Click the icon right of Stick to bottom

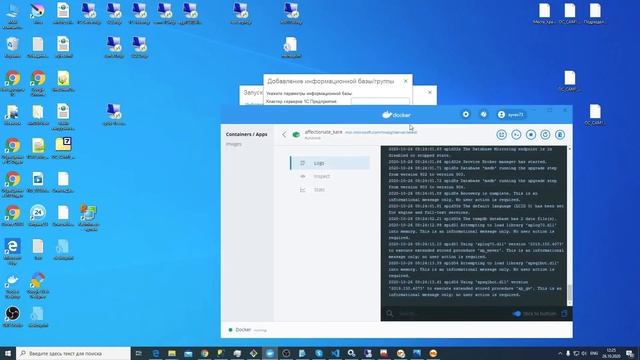coord(564,313)
